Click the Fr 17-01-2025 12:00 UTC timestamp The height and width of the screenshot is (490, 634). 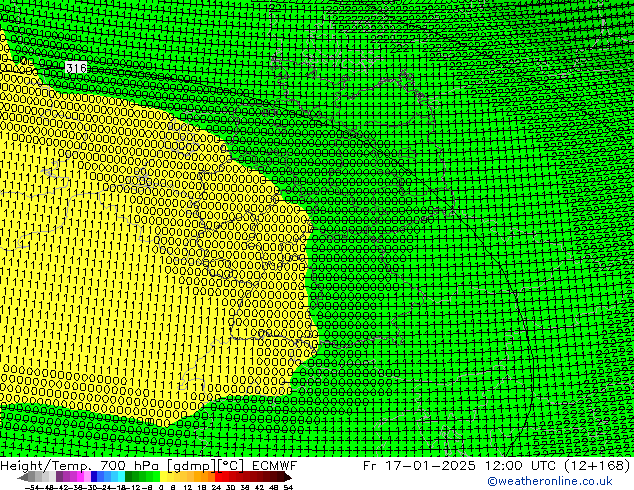459,466
